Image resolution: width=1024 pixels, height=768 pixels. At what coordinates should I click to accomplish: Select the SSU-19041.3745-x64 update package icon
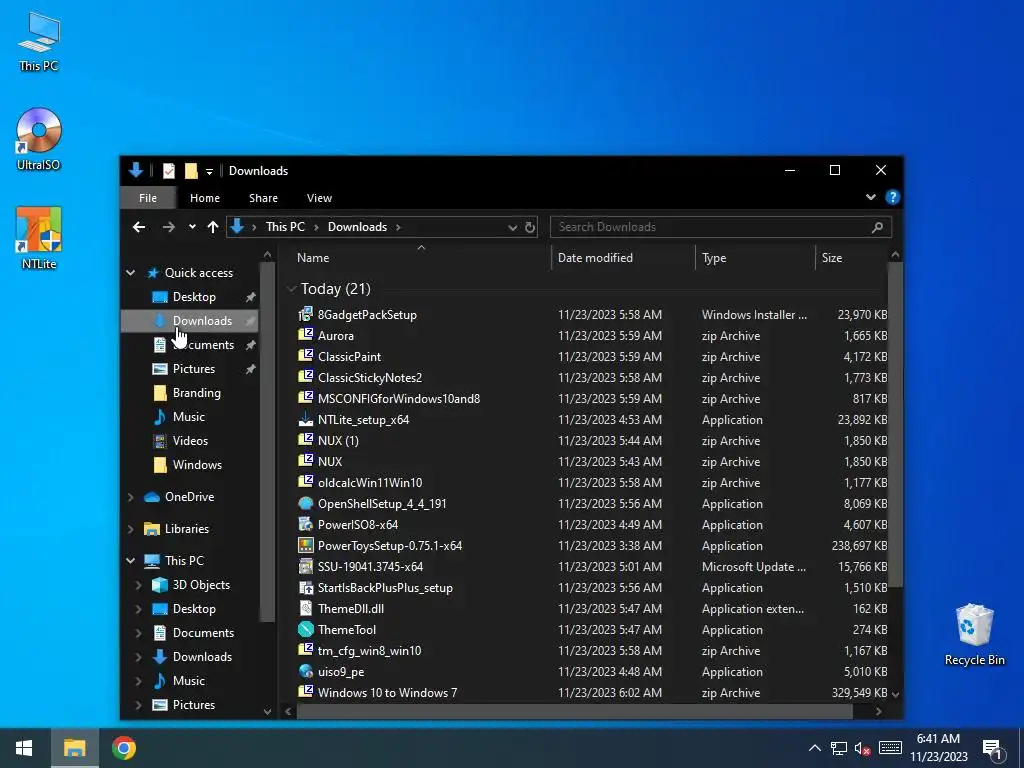click(306, 566)
